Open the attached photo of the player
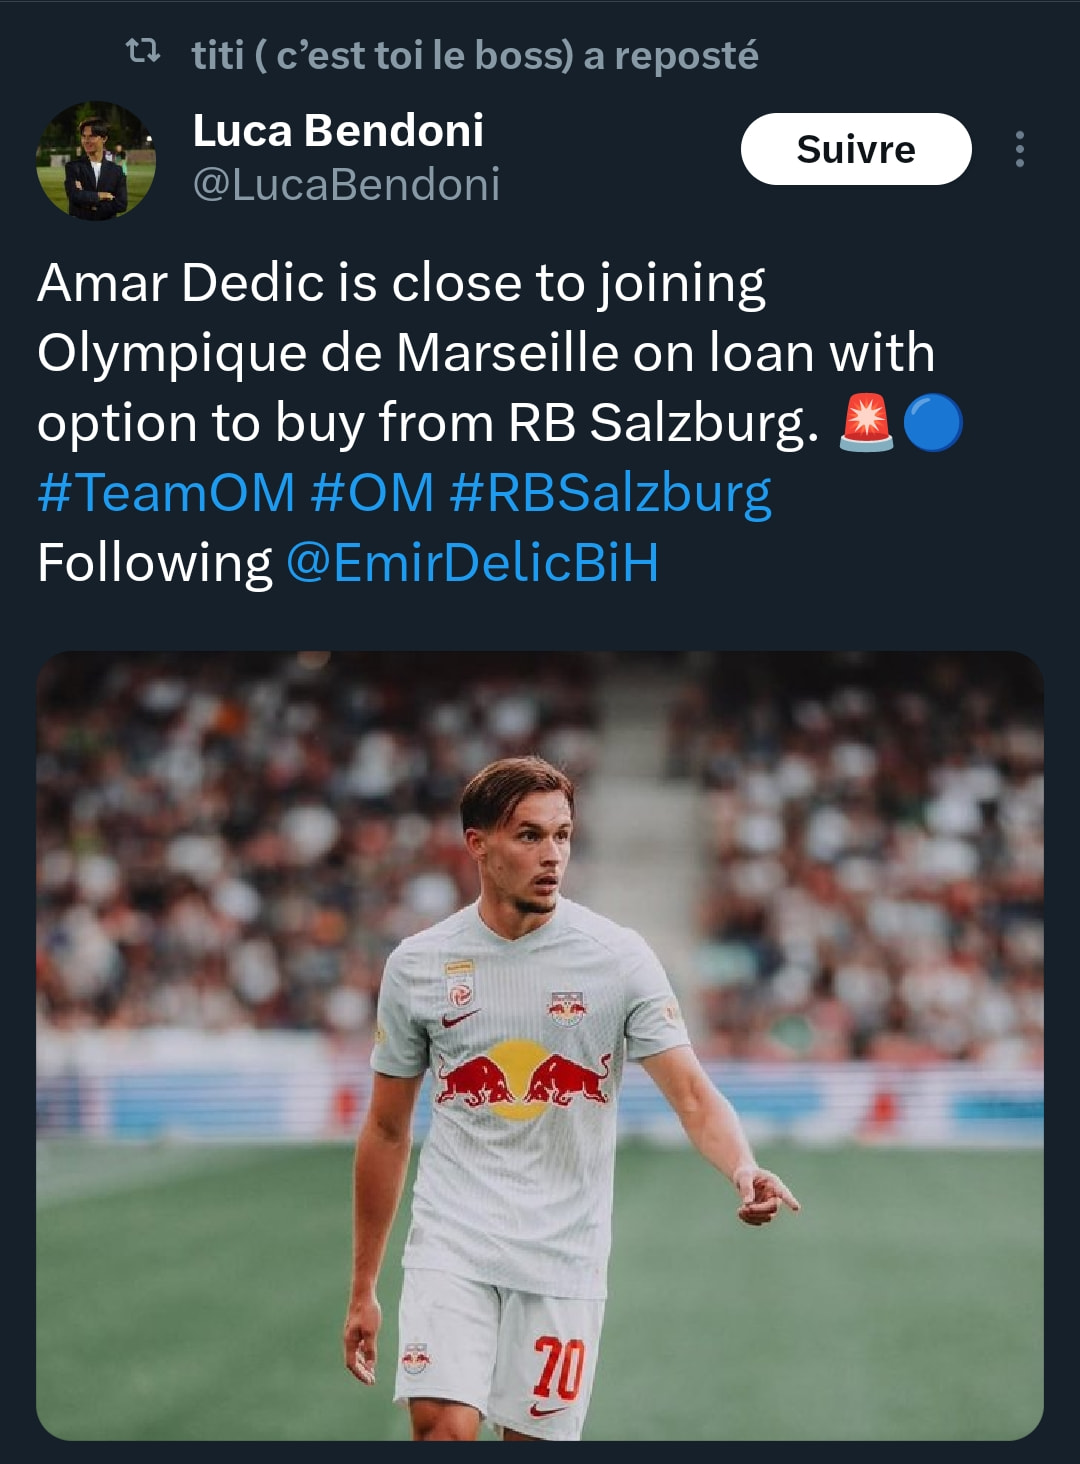 coord(540,1046)
